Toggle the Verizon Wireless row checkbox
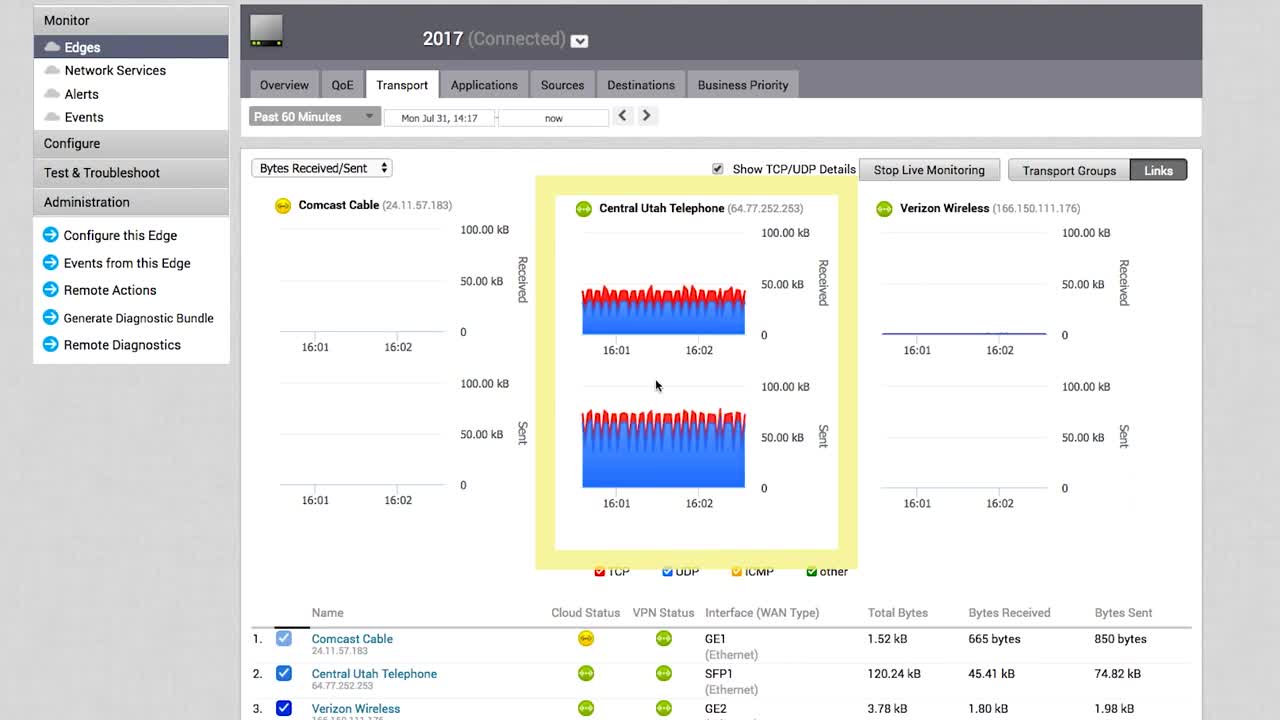This screenshot has height=720, width=1280. pos(284,708)
